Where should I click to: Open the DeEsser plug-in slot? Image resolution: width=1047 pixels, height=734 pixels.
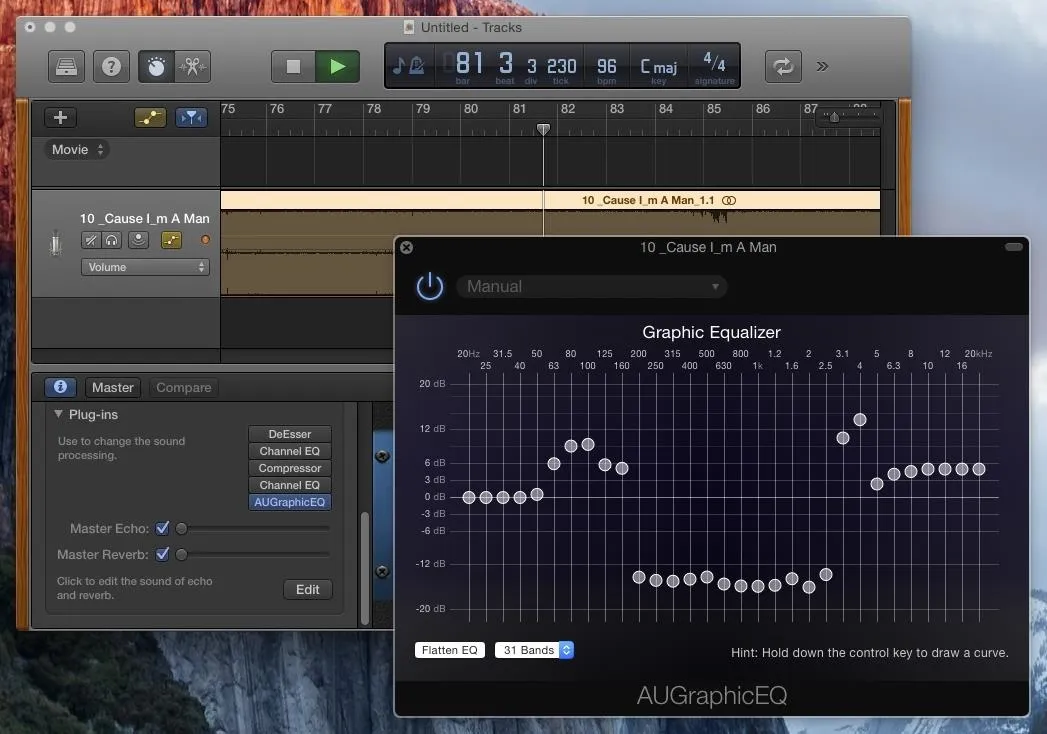(x=290, y=434)
